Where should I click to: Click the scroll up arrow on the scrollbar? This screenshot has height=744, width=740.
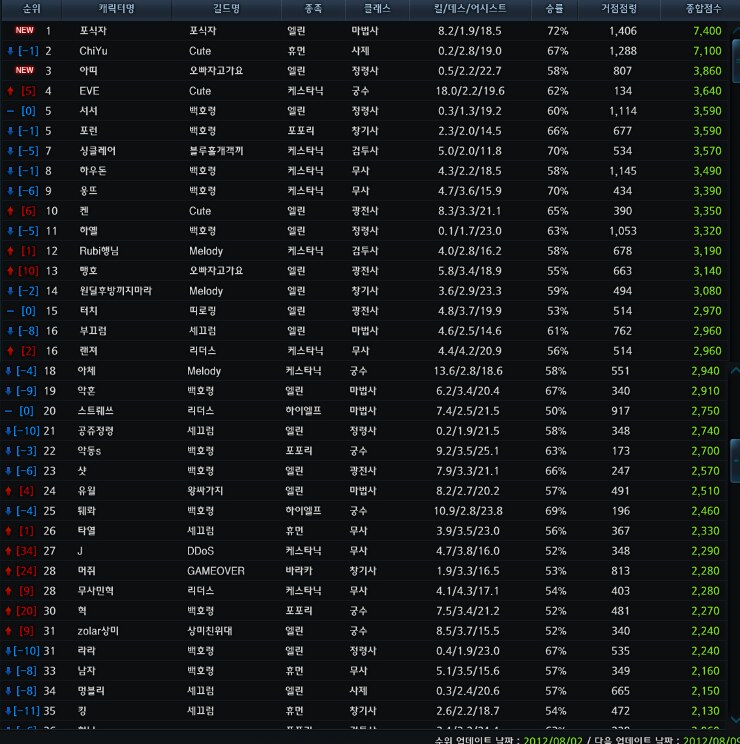coord(735,370)
